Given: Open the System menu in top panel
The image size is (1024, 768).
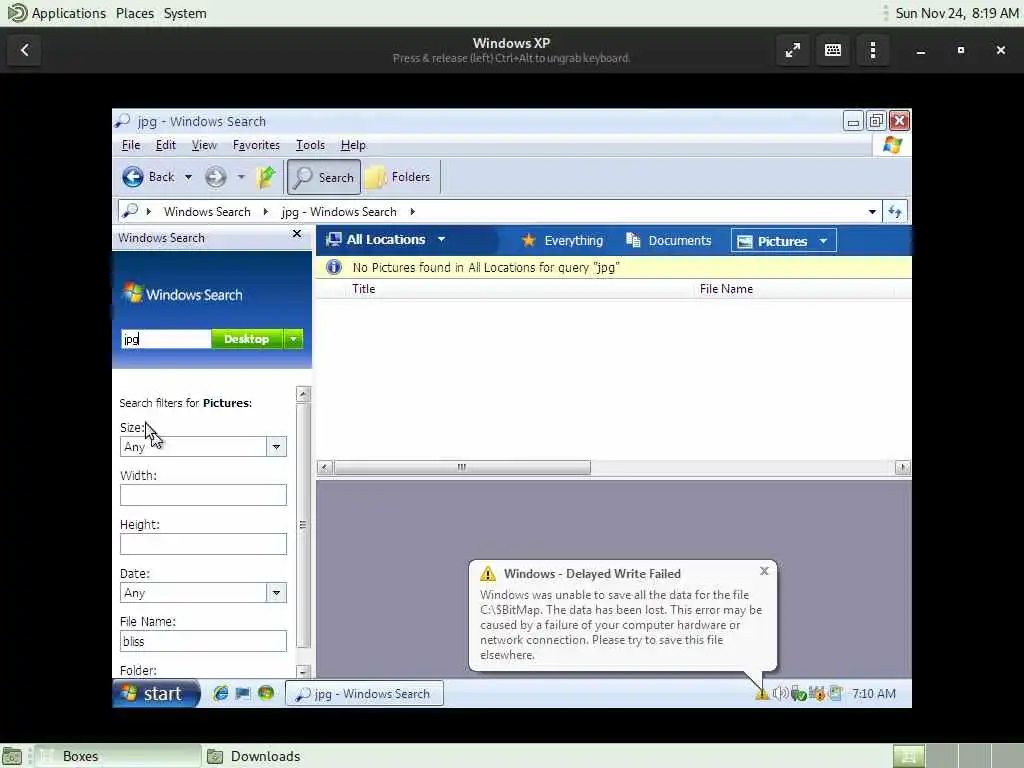Looking at the screenshot, I should pyautogui.click(x=185, y=13).
